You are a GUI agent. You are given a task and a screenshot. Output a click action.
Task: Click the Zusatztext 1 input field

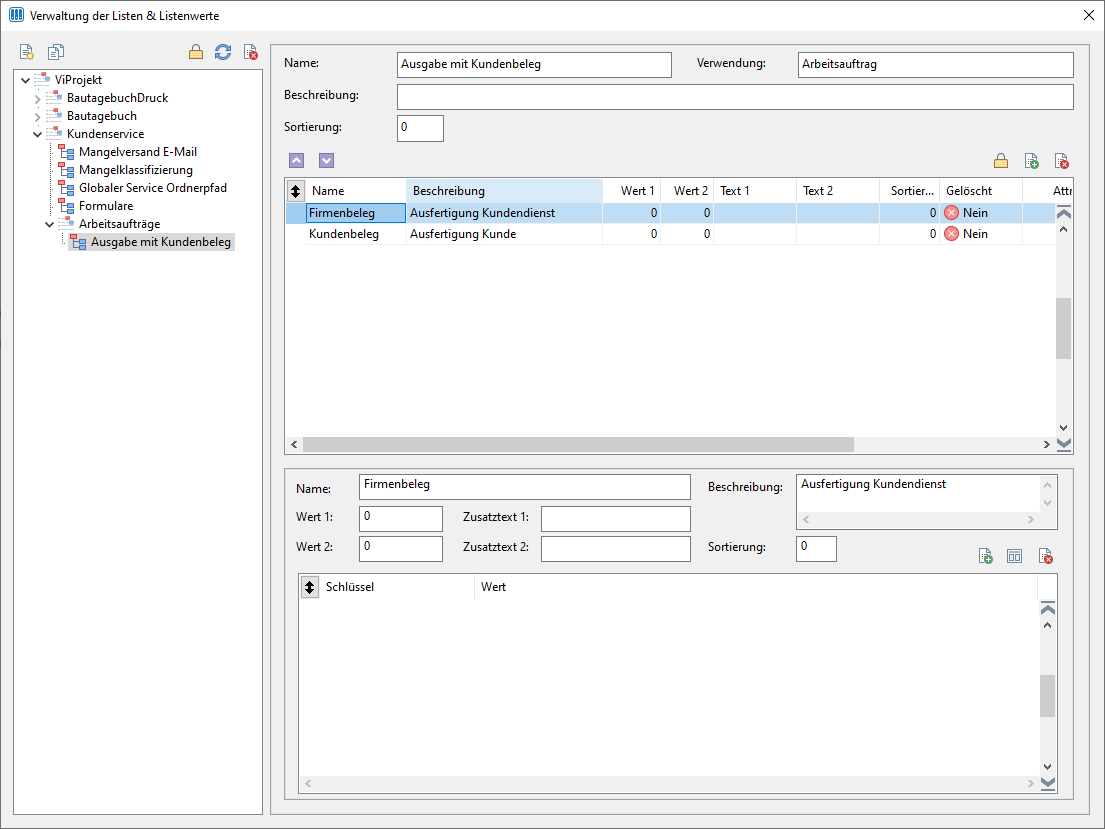[615, 518]
